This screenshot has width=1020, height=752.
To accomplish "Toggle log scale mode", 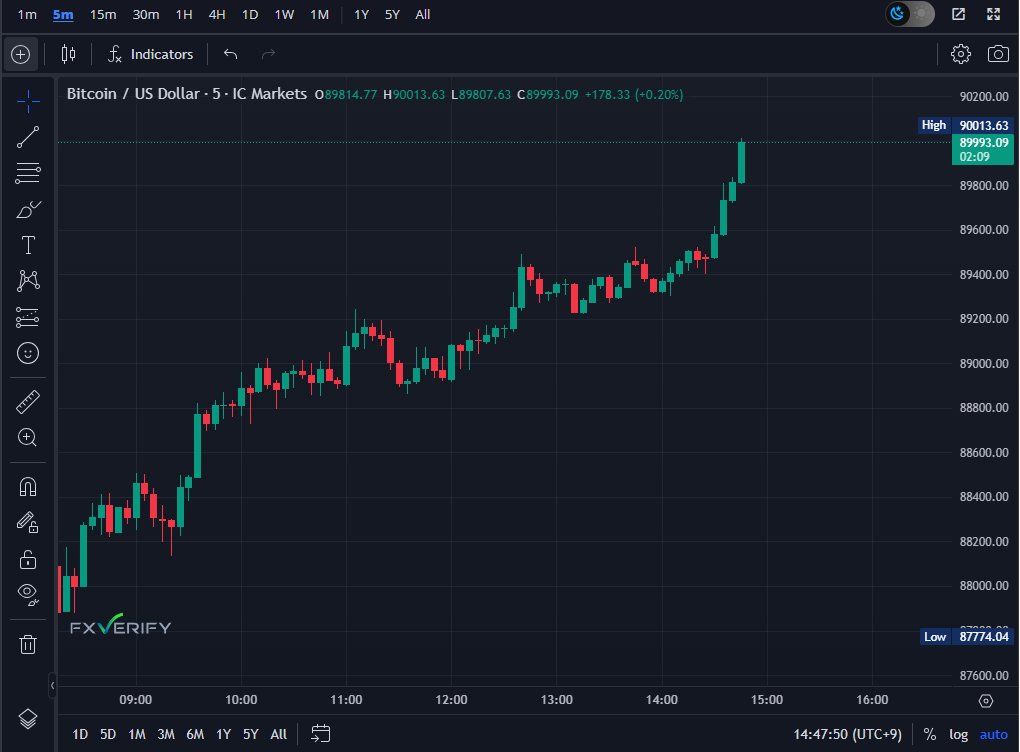I will 958,734.
